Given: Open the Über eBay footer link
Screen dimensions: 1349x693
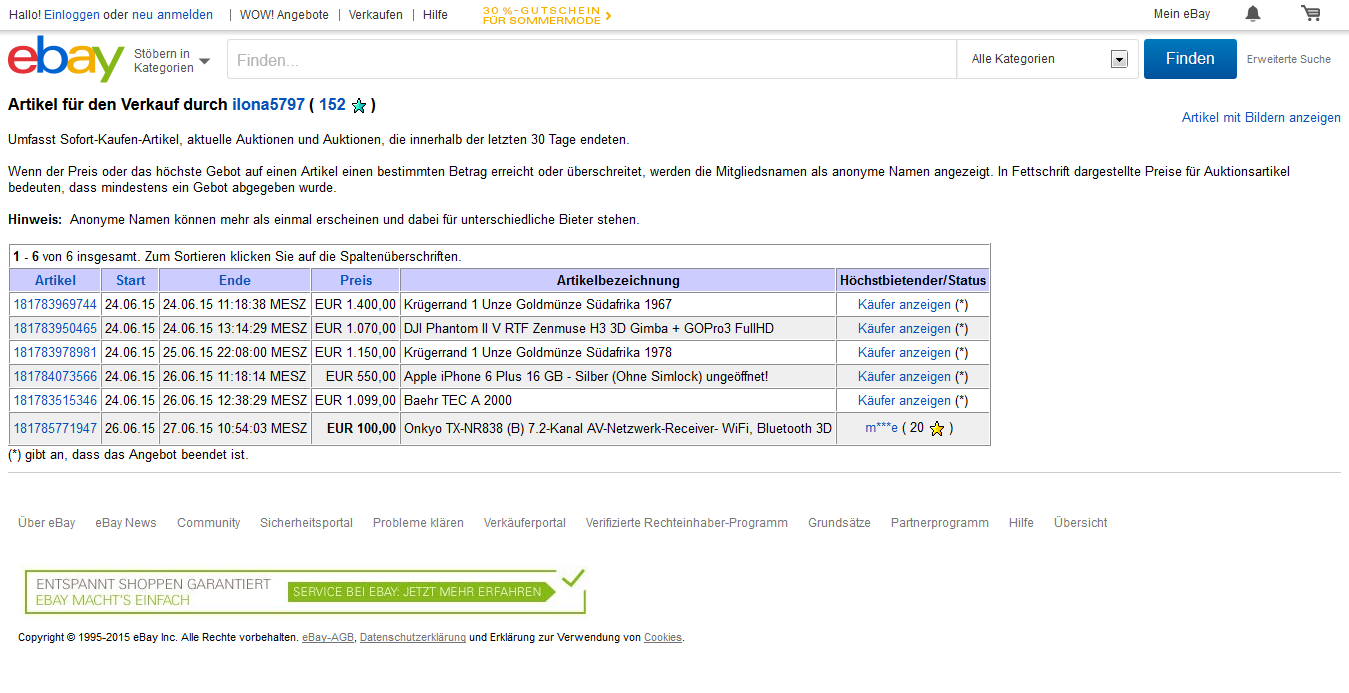Looking at the screenshot, I should (x=47, y=523).
